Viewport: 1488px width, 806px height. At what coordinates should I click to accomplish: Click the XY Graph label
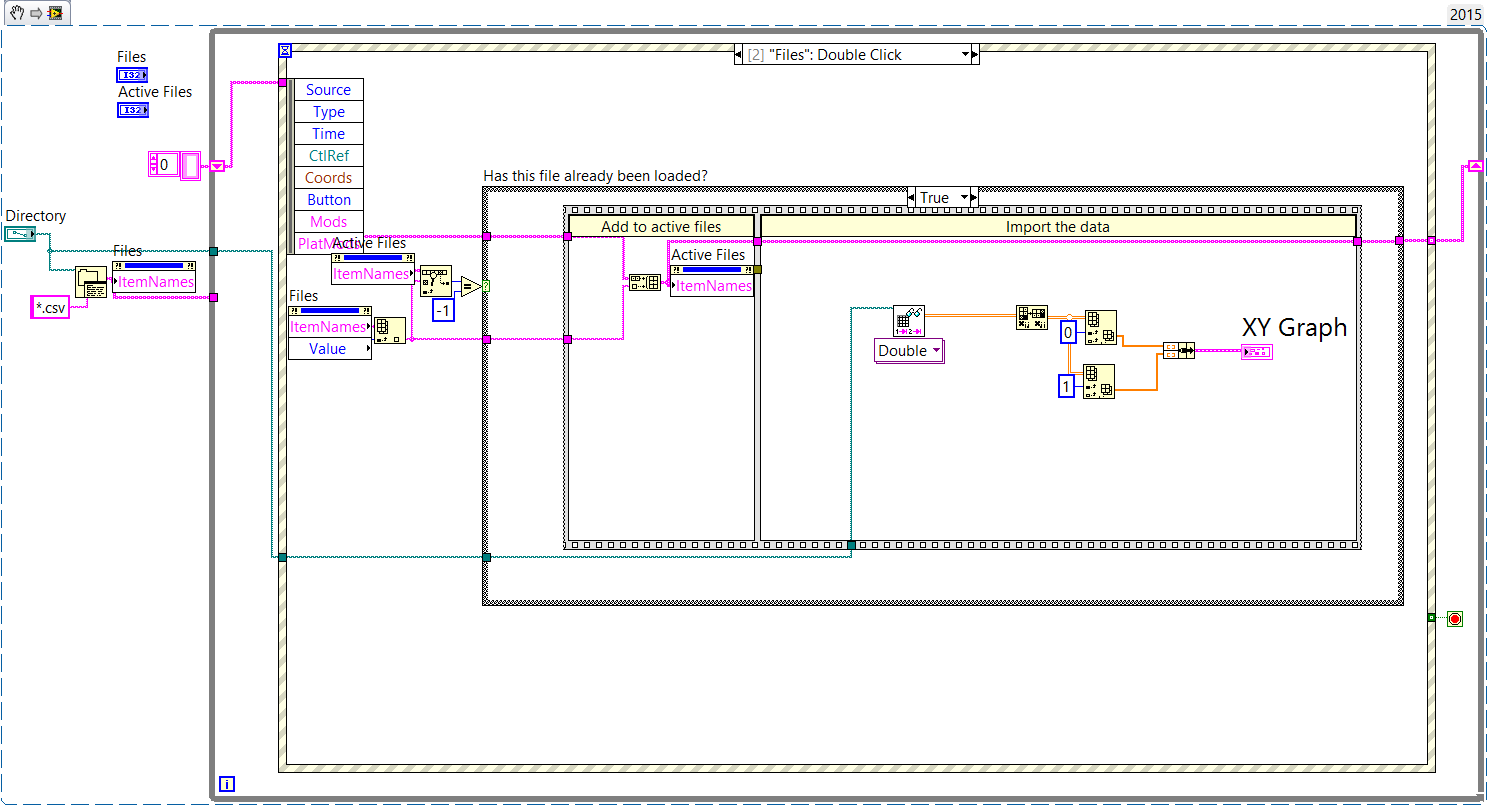[1294, 327]
